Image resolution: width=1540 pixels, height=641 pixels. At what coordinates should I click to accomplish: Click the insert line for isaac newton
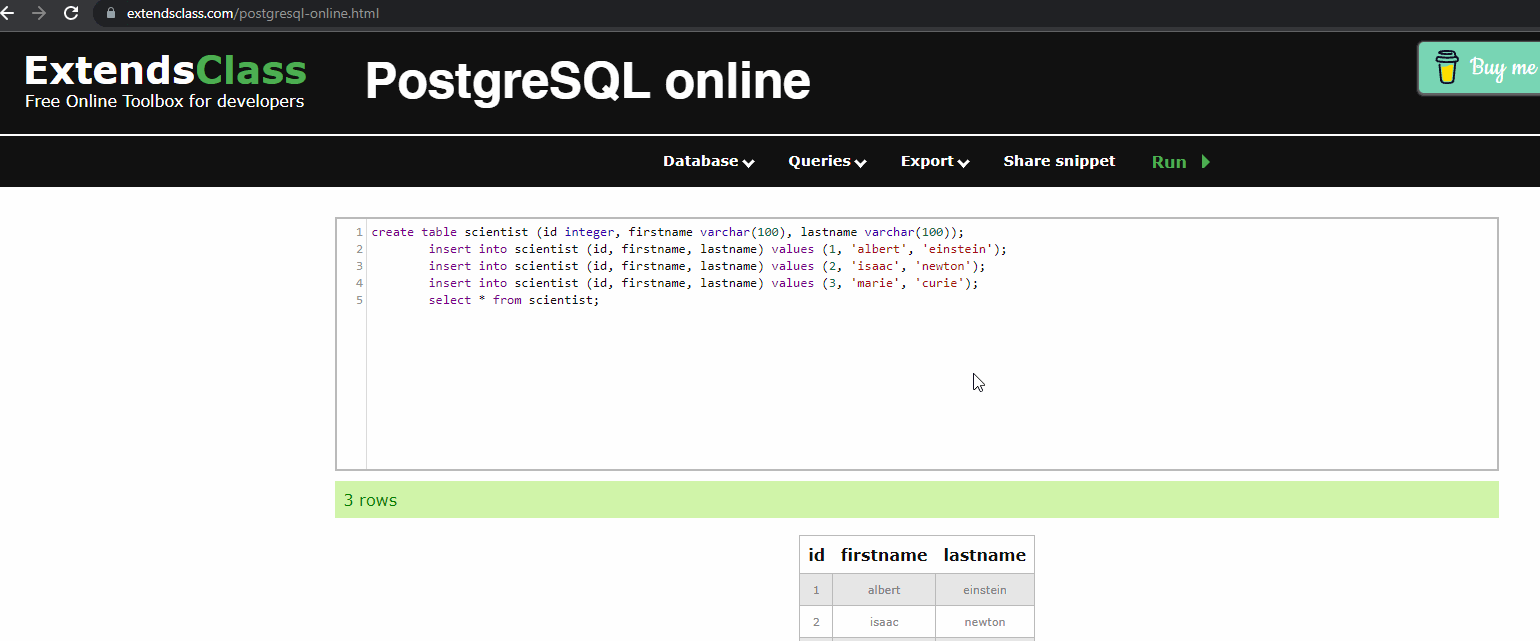pos(707,266)
